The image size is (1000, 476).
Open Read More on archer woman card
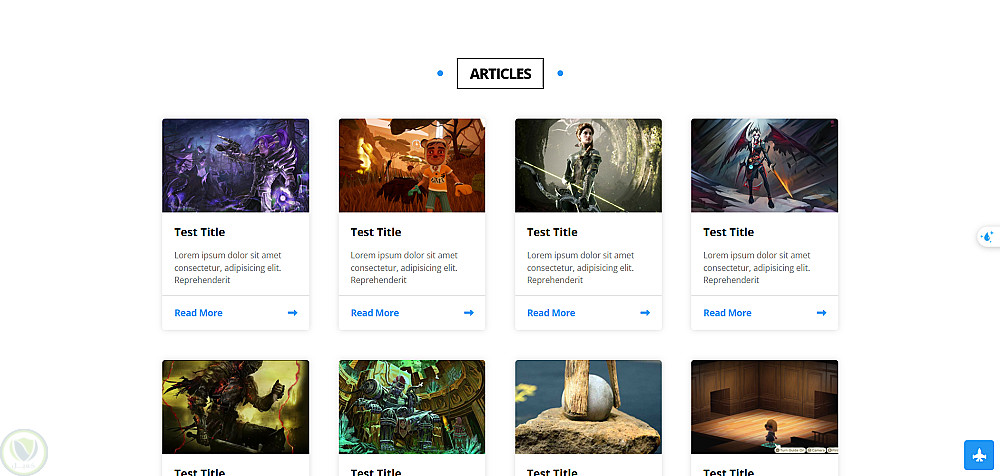point(551,313)
